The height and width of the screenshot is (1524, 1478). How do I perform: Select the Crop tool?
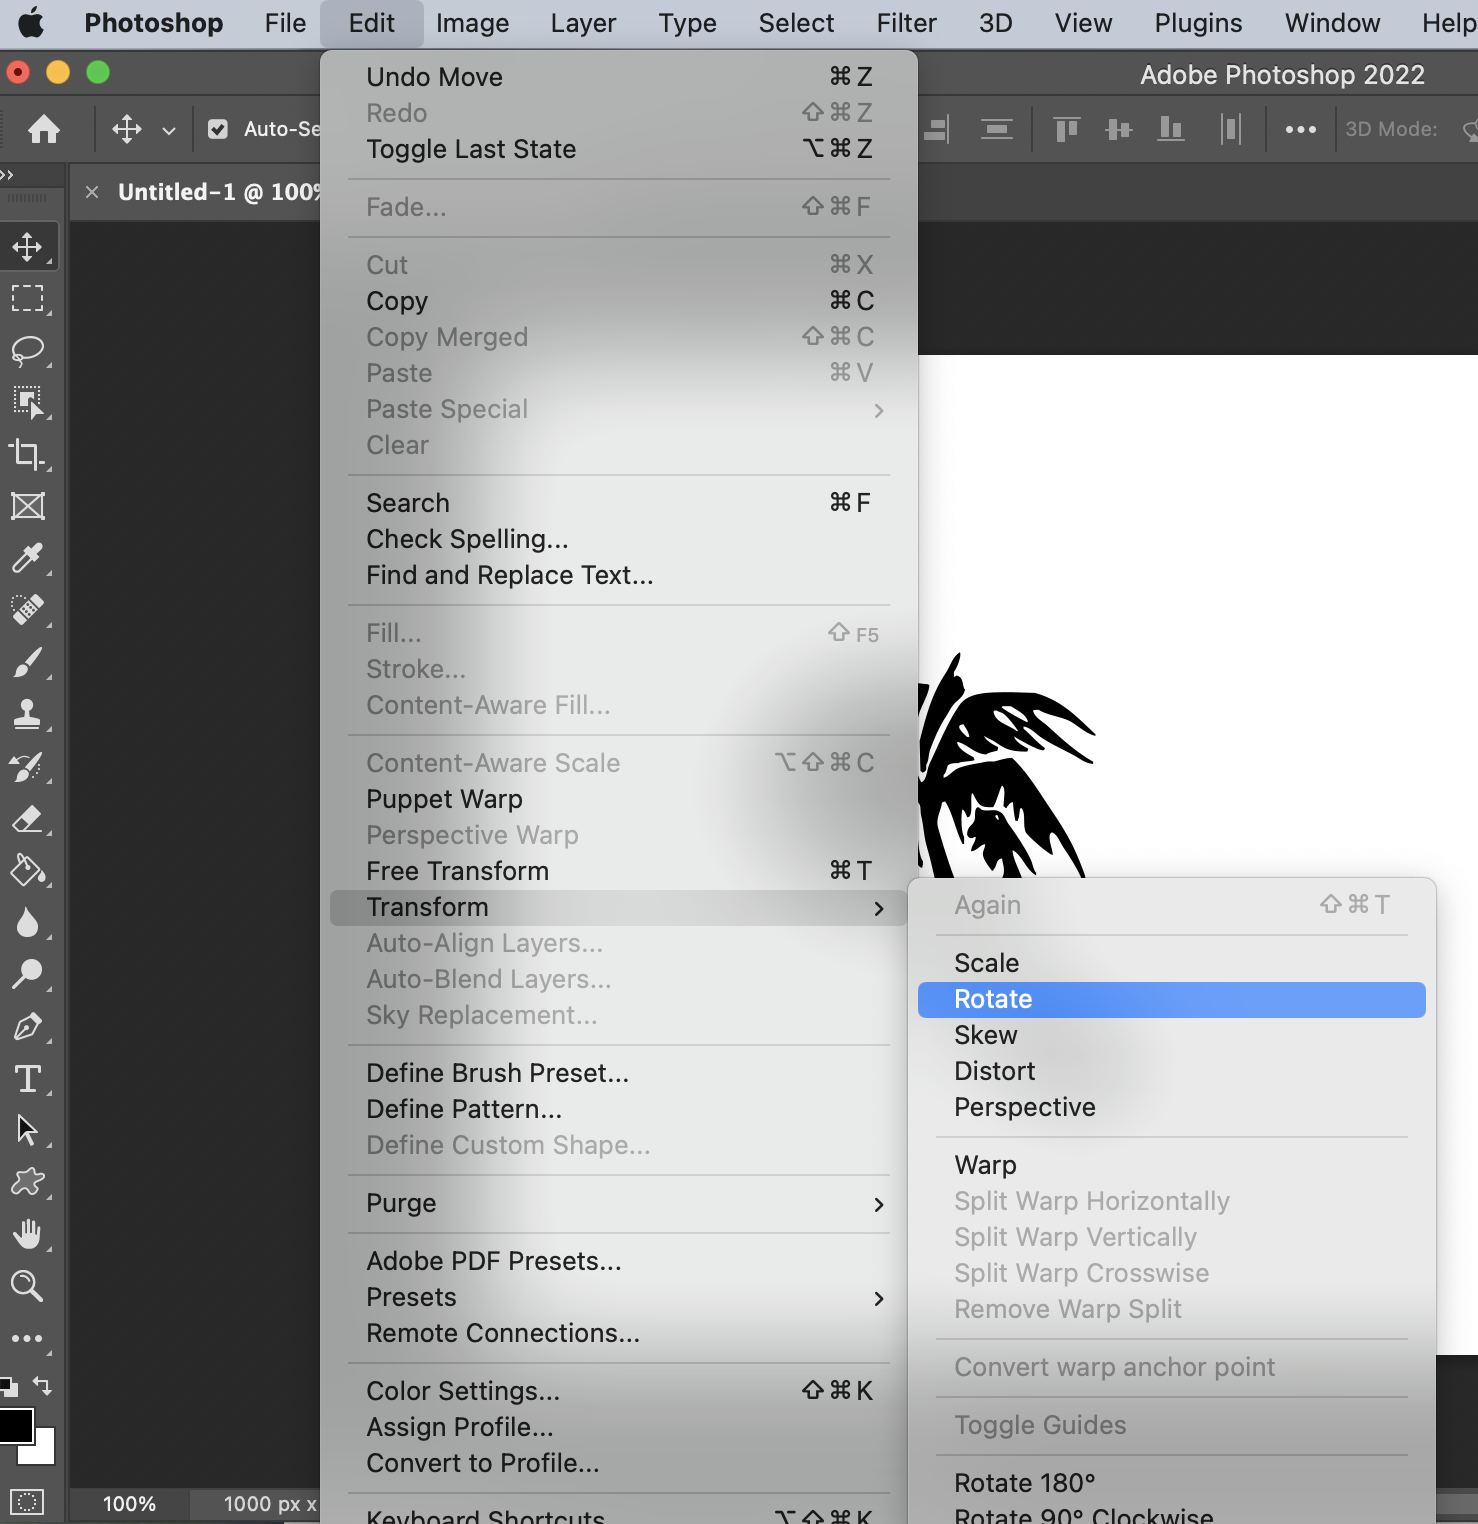point(28,454)
